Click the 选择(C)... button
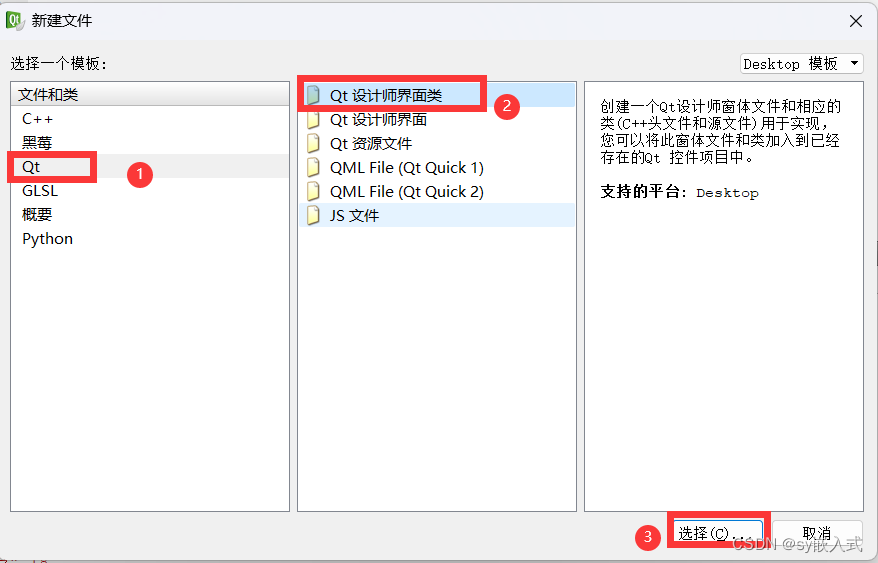The height and width of the screenshot is (563, 878). click(717, 533)
